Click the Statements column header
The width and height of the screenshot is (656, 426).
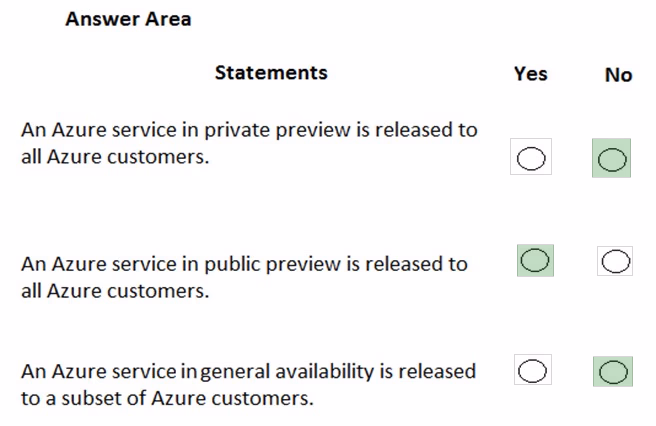271,72
